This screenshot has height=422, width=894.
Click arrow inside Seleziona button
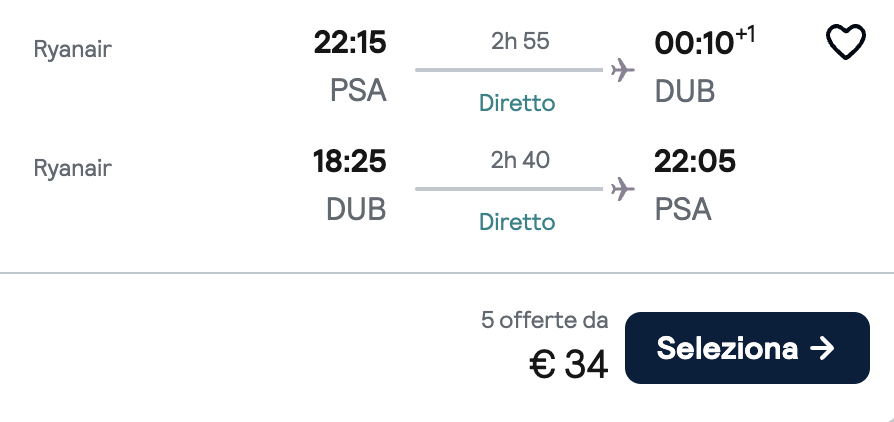click(x=822, y=348)
